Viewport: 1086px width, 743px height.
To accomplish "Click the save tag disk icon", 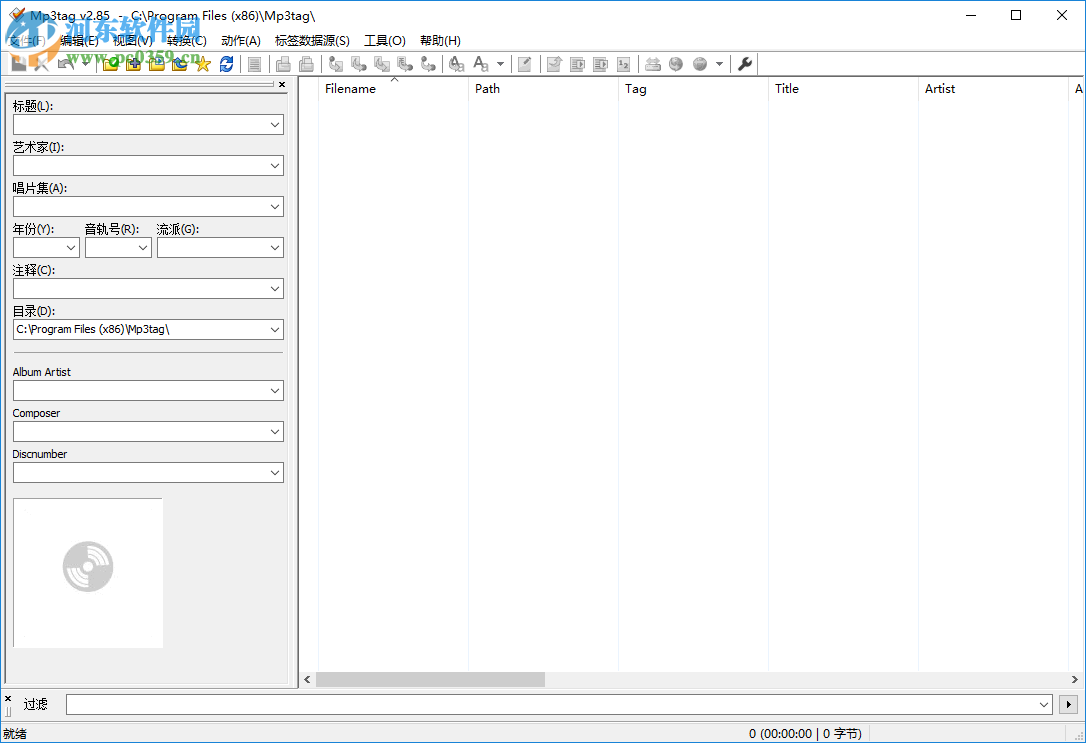I will (x=18, y=64).
